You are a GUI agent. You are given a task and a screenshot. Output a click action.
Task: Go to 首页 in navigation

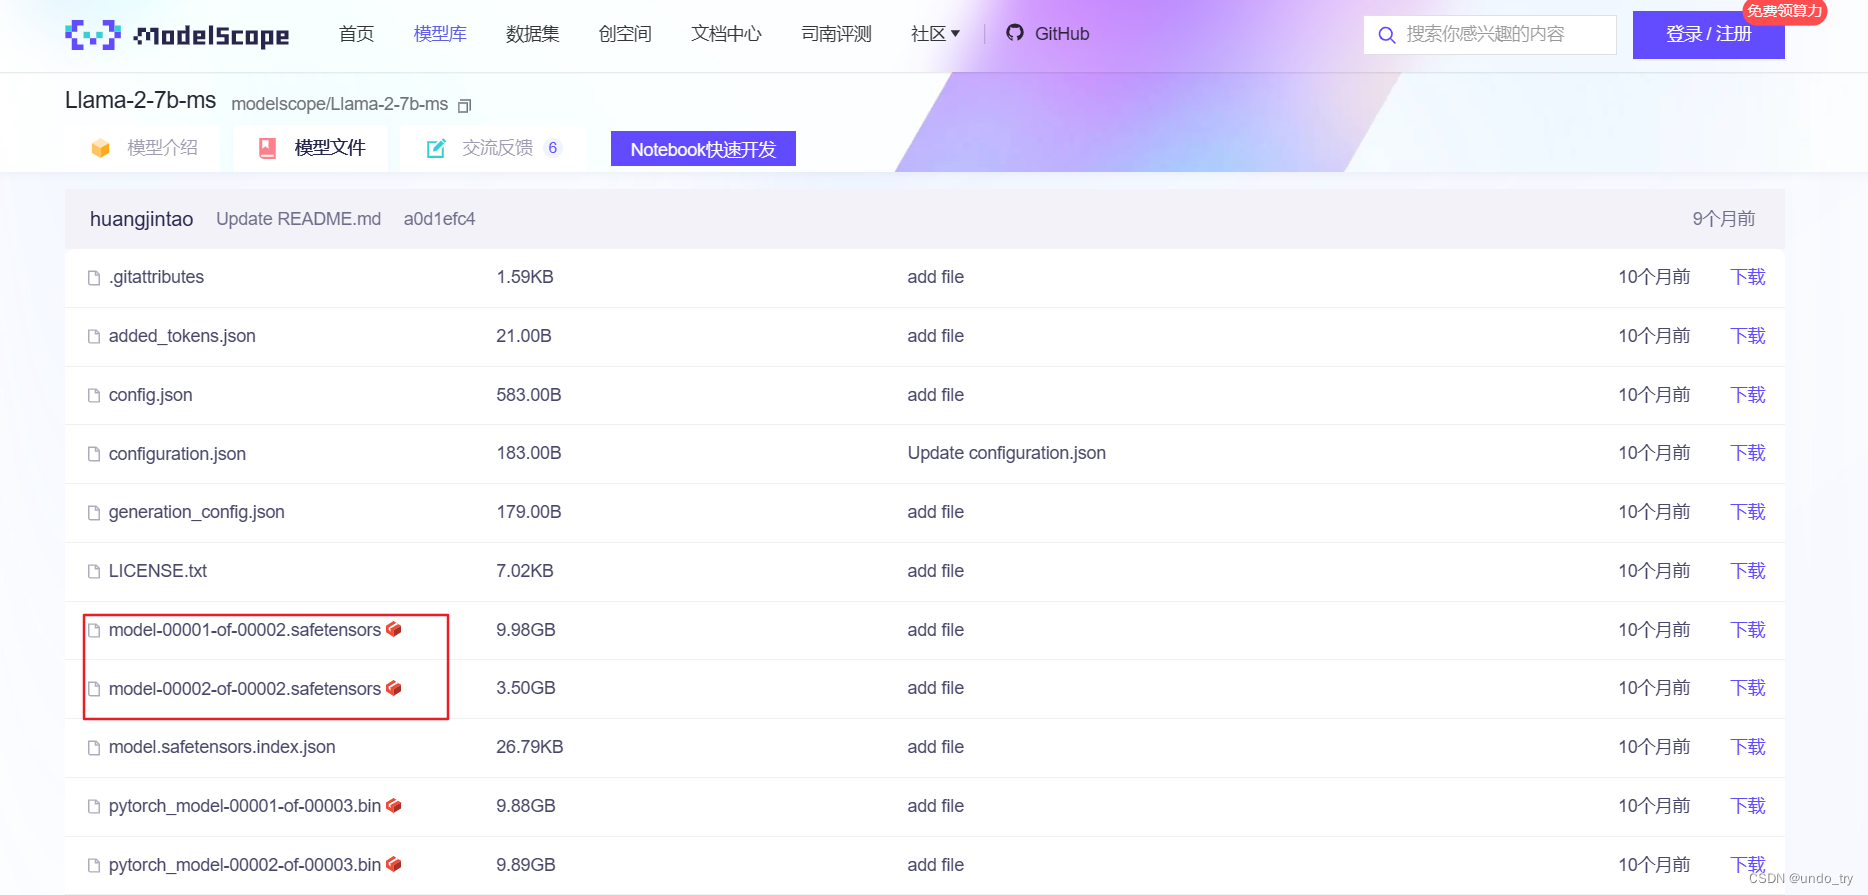(x=356, y=34)
